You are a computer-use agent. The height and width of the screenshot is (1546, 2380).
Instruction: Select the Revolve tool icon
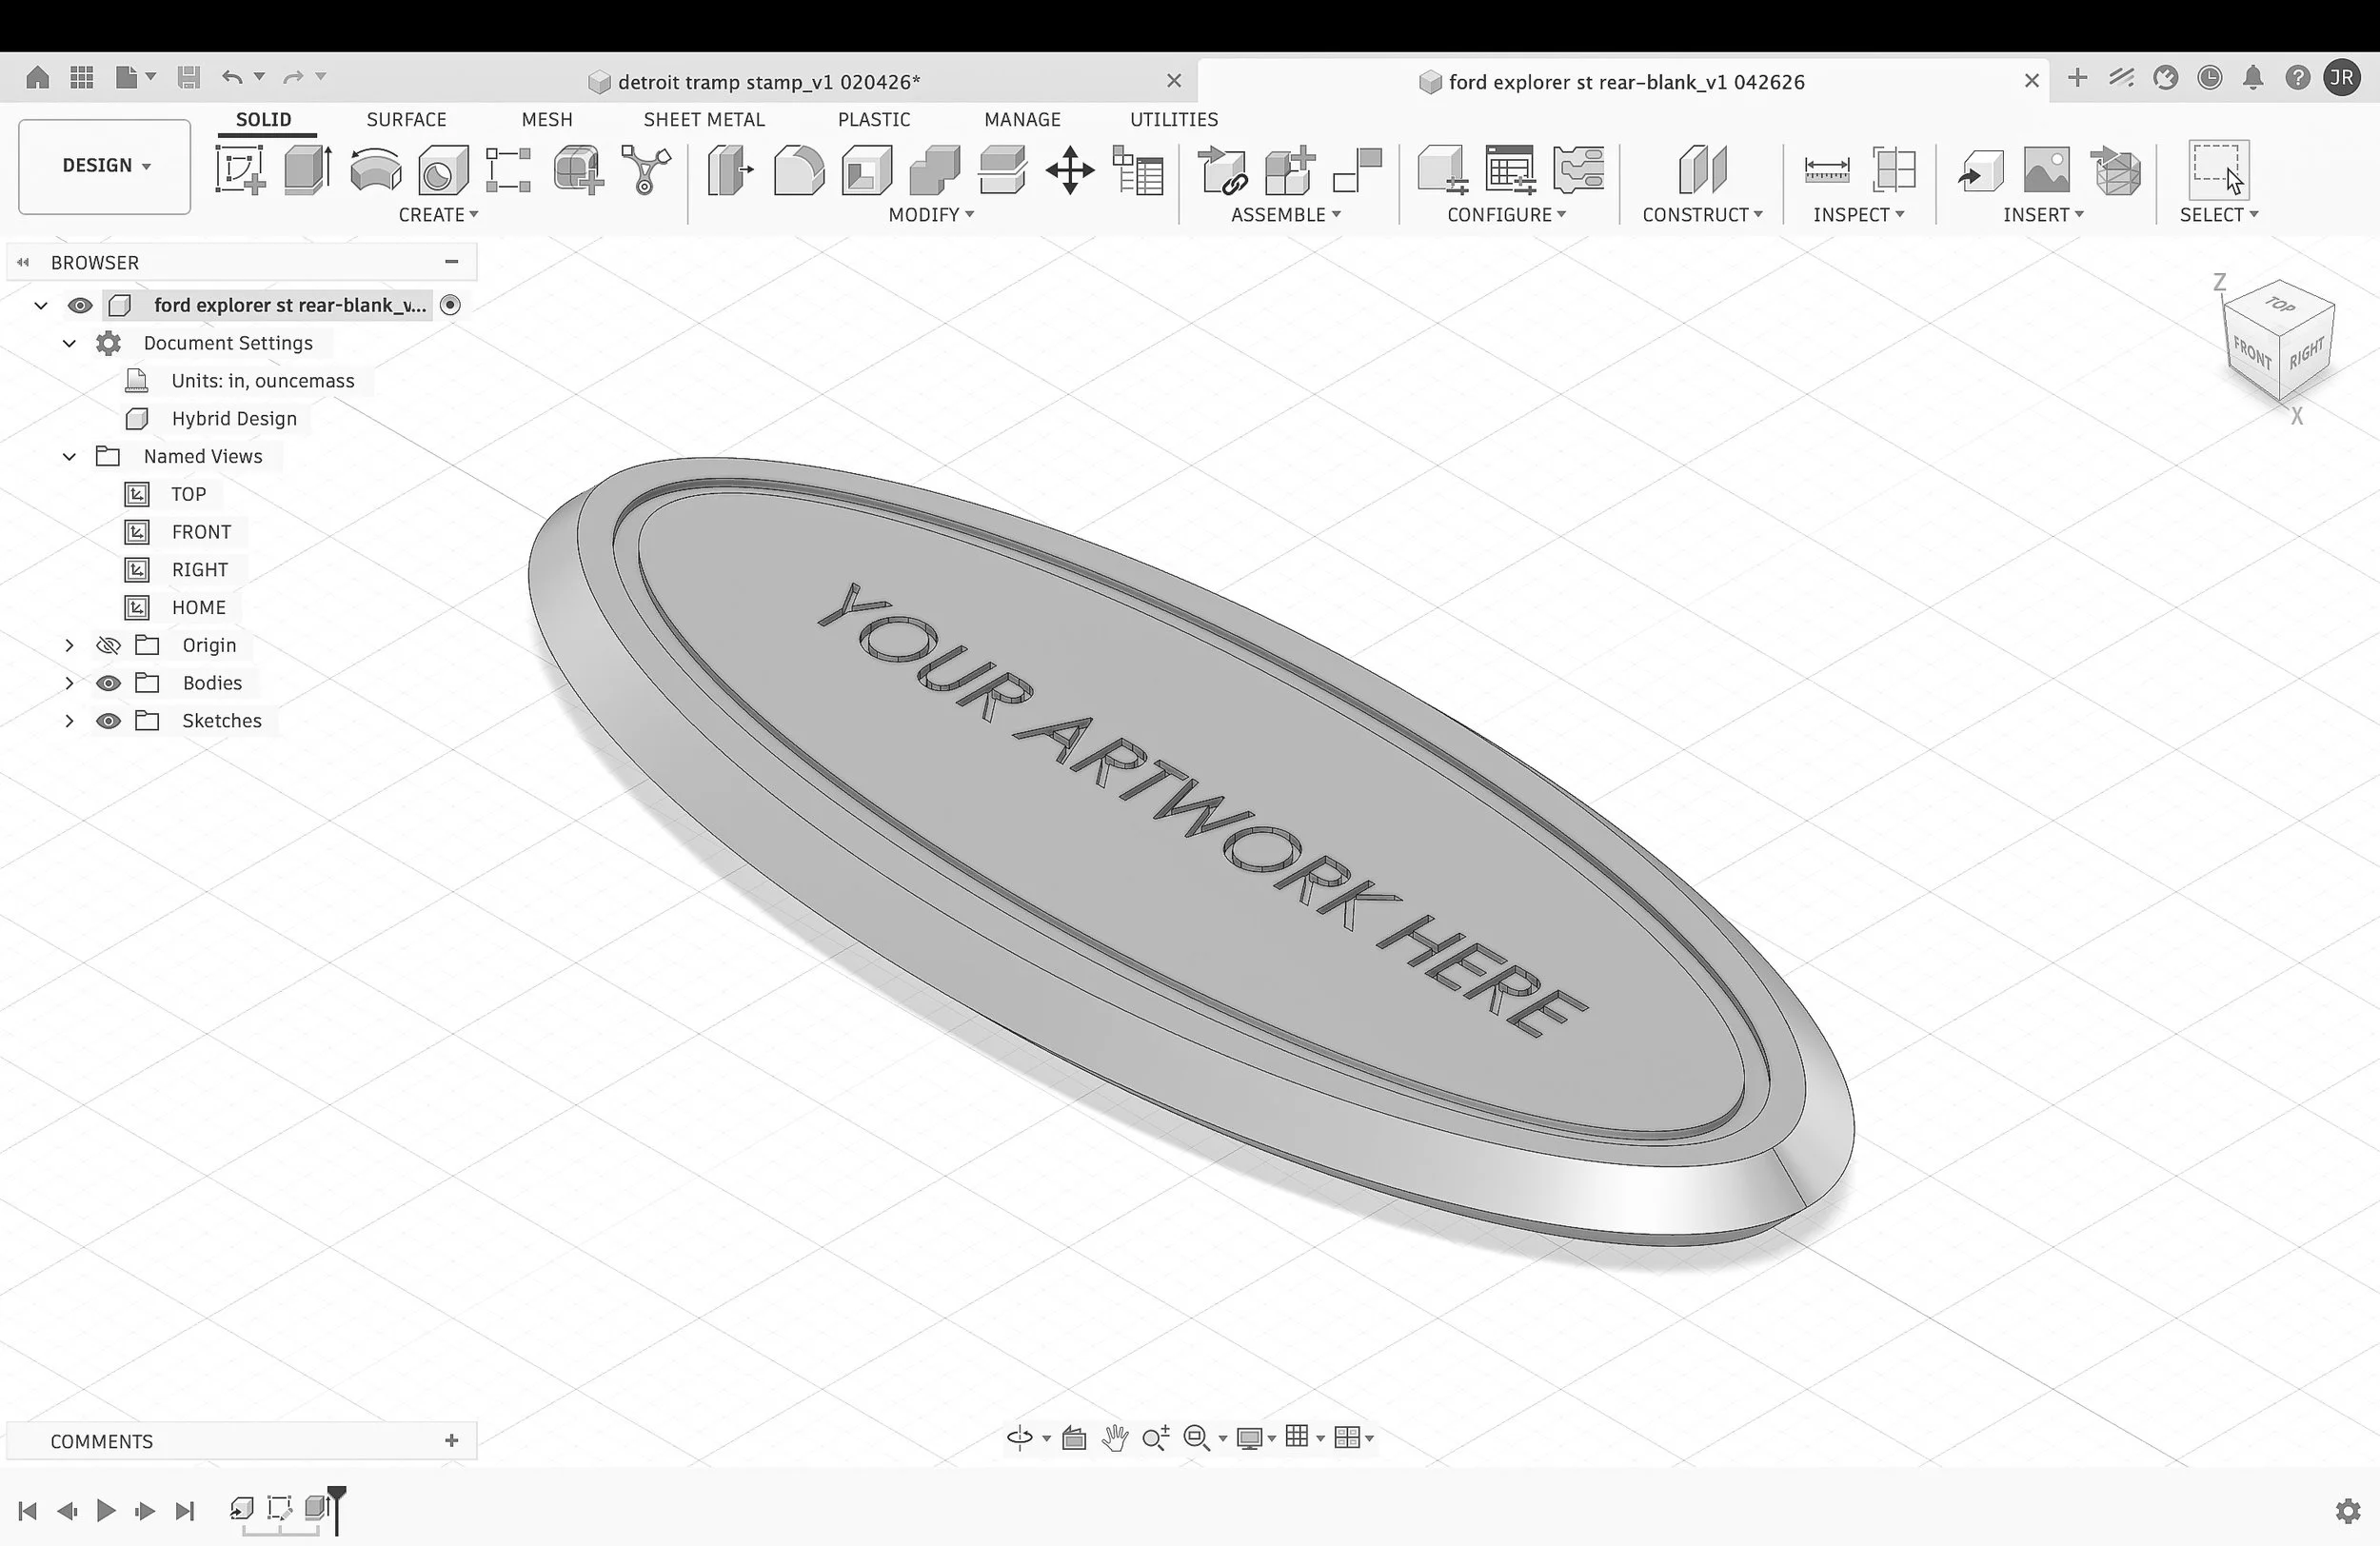click(x=376, y=169)
